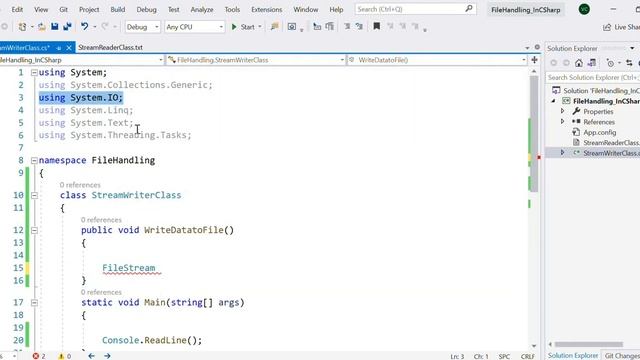The image size is (640, 360).
Task: Click the Pending Changes Filter clock icon
Action: [610, 63]
